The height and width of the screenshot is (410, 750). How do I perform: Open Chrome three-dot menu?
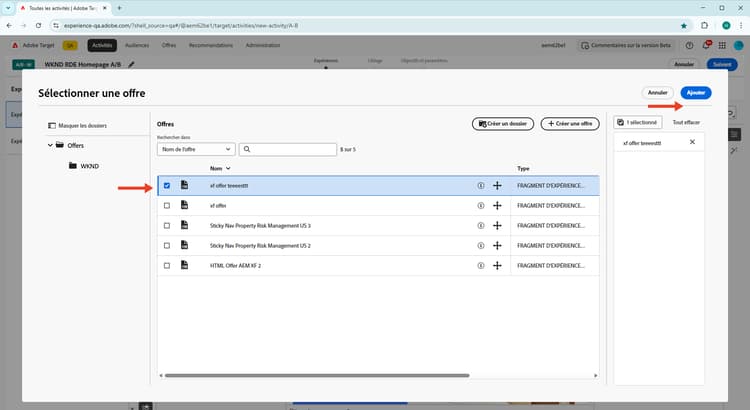pyautogui.click(x=741, y=25)
